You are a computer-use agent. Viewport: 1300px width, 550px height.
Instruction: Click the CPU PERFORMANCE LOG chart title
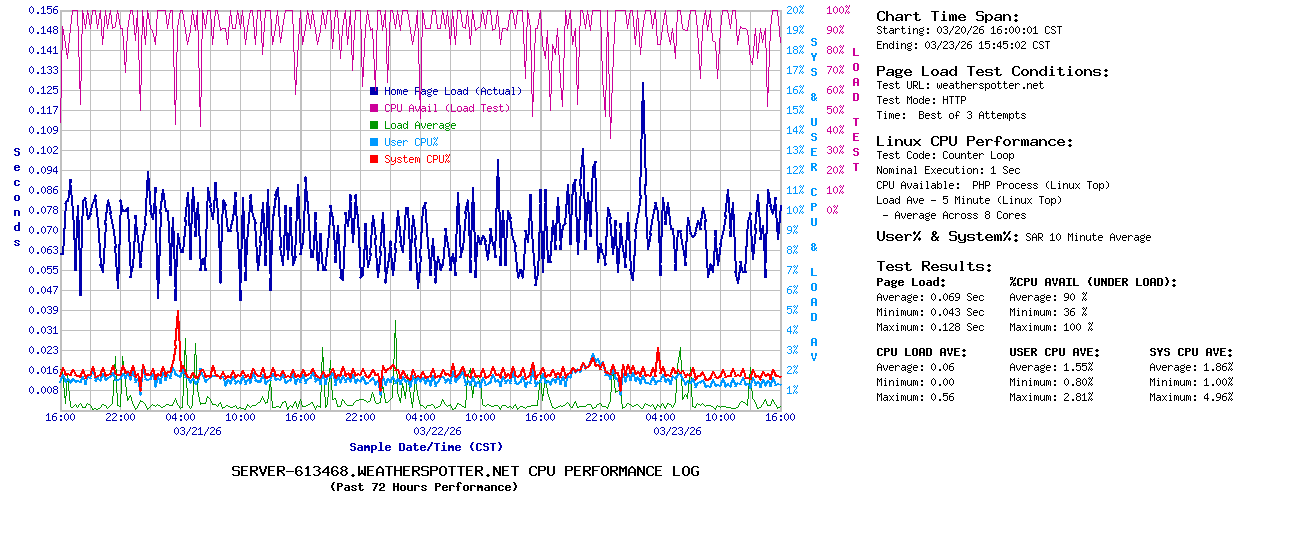465,471
